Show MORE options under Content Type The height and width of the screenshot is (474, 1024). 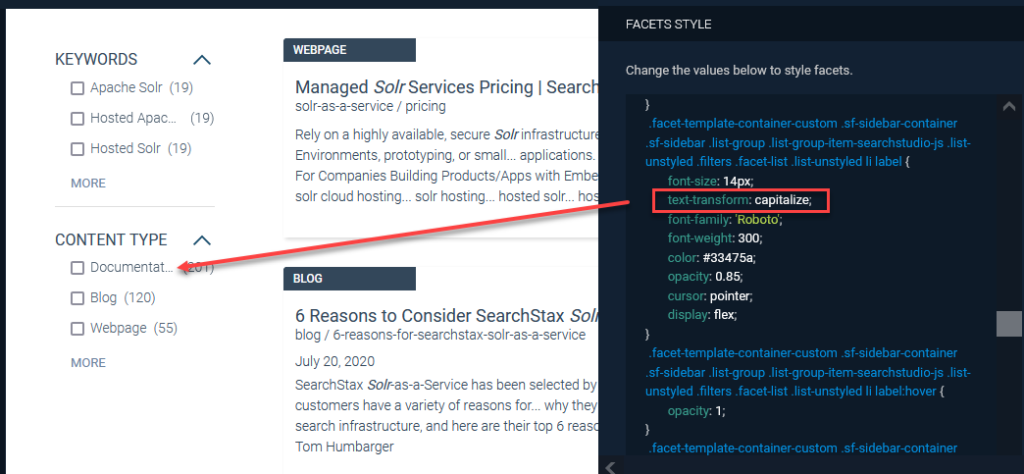(x=88, y=362)
